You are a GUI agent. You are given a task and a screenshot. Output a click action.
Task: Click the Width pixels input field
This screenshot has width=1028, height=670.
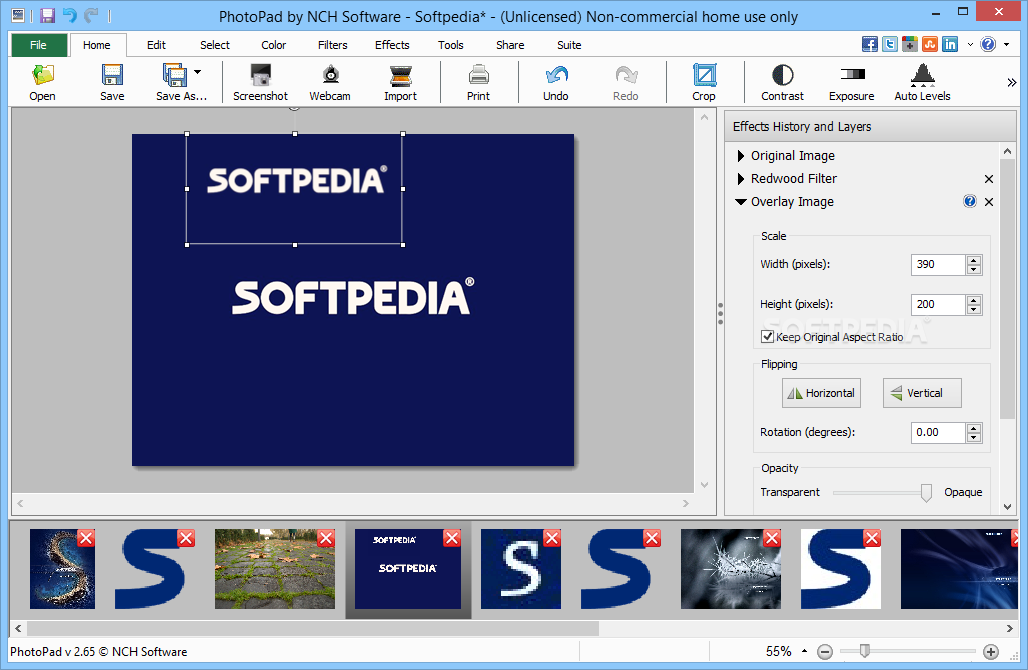tap(938, 264)
